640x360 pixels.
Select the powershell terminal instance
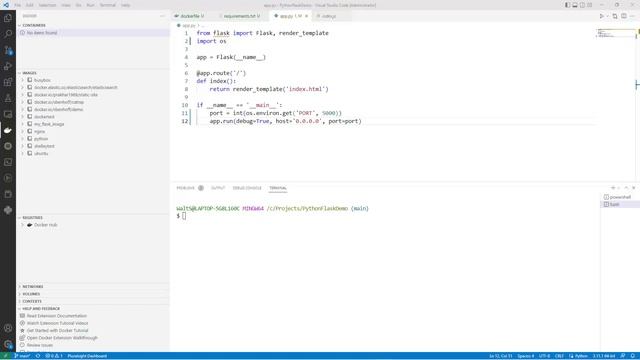[x=620, y=197]
